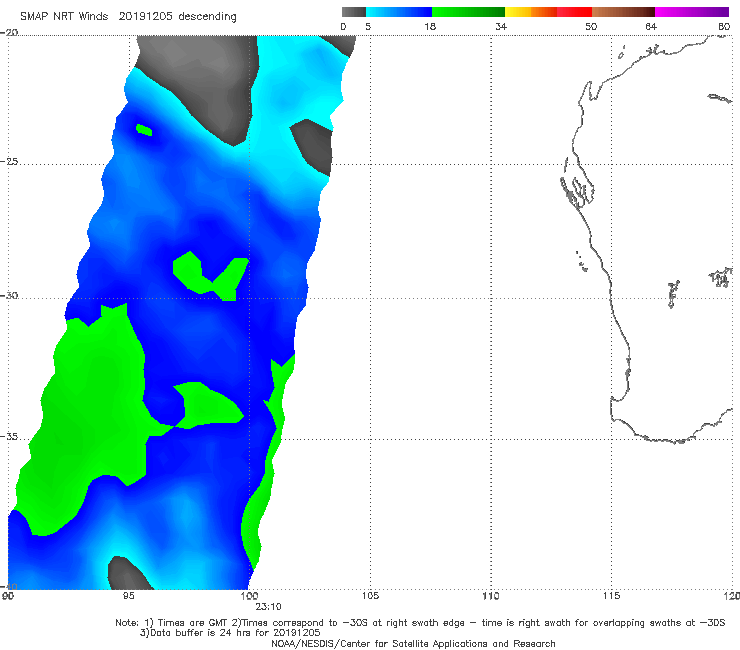This screenshot has width=740, height=650.
Task: Click the yellow-orange segment of the color bar
Action: click(531, 12)
